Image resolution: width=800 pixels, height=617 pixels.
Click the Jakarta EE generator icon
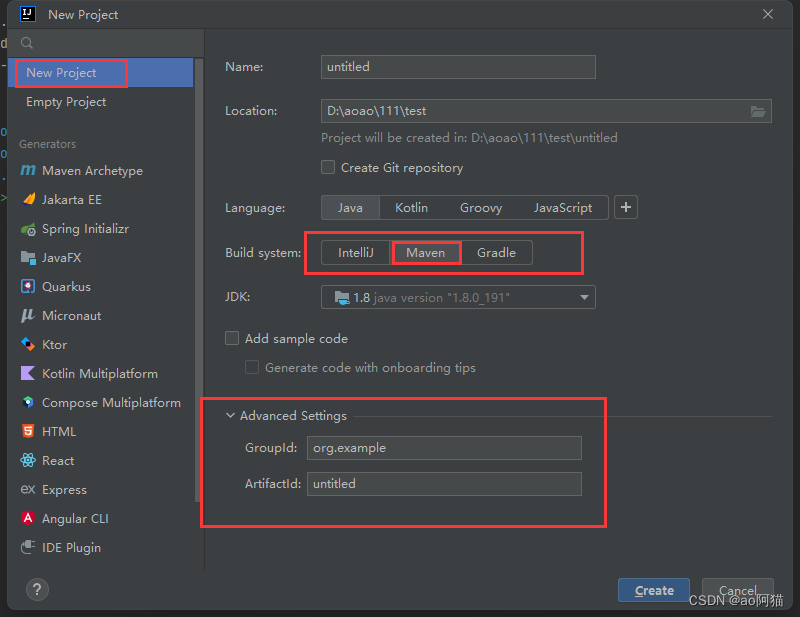[29, 199]
